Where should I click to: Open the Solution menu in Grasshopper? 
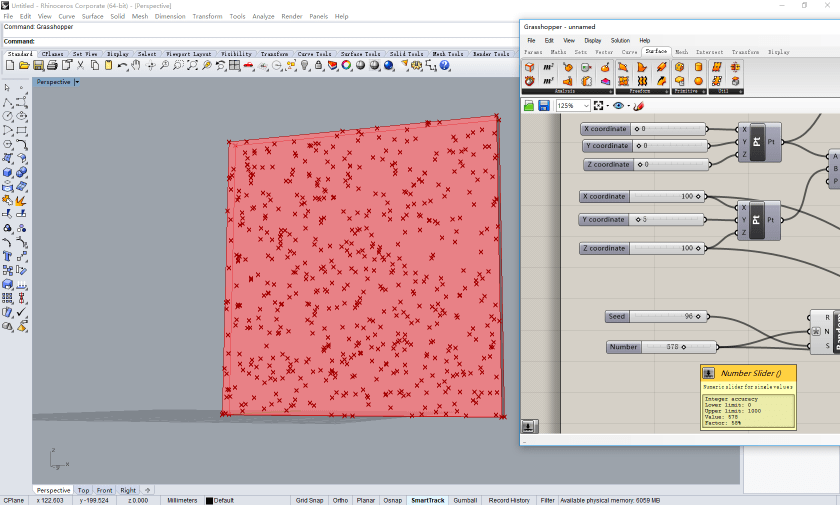pyautogui.click(x=620, y=40)
